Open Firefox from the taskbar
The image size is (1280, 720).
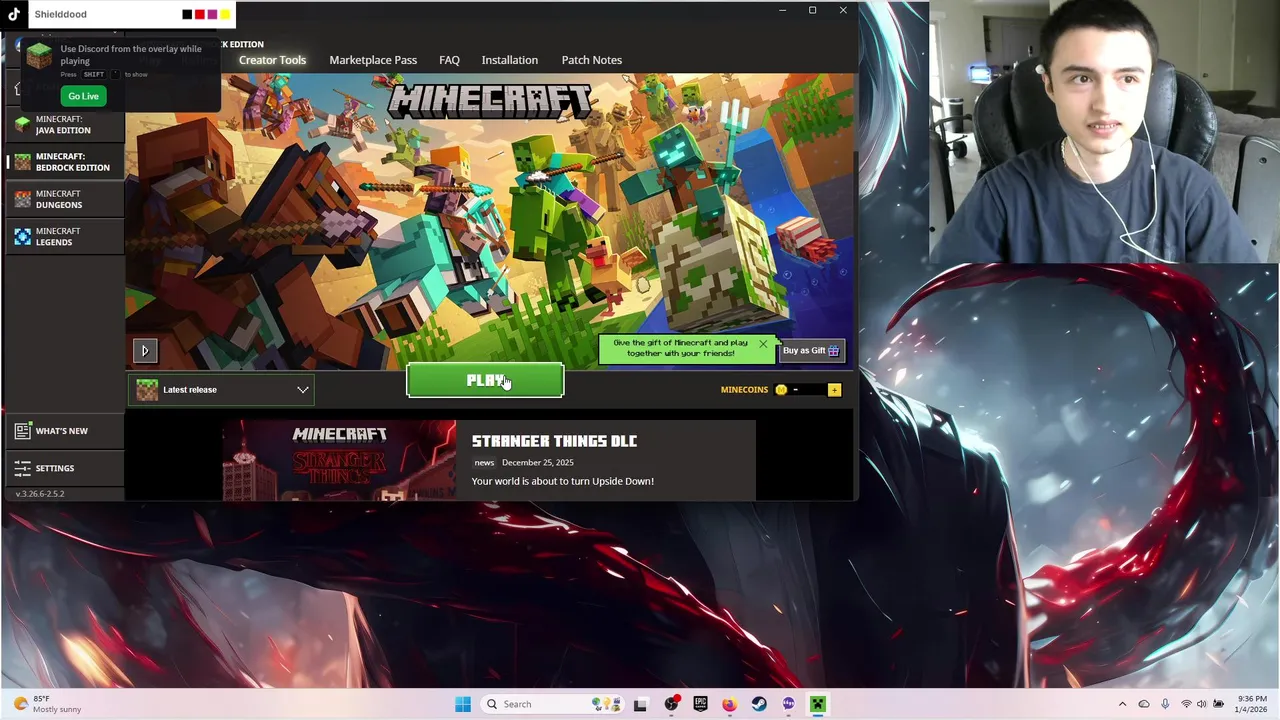coord(730,704)
